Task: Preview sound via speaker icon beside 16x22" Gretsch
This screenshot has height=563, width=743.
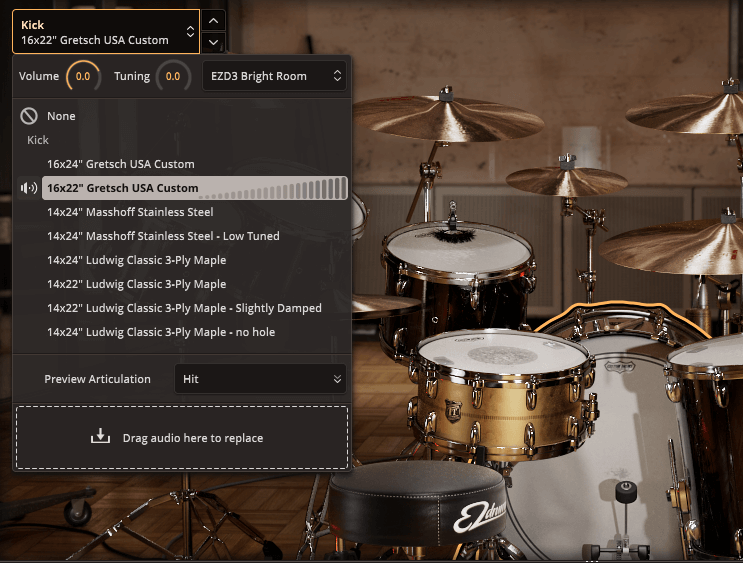Action: [x=29, y=188]
